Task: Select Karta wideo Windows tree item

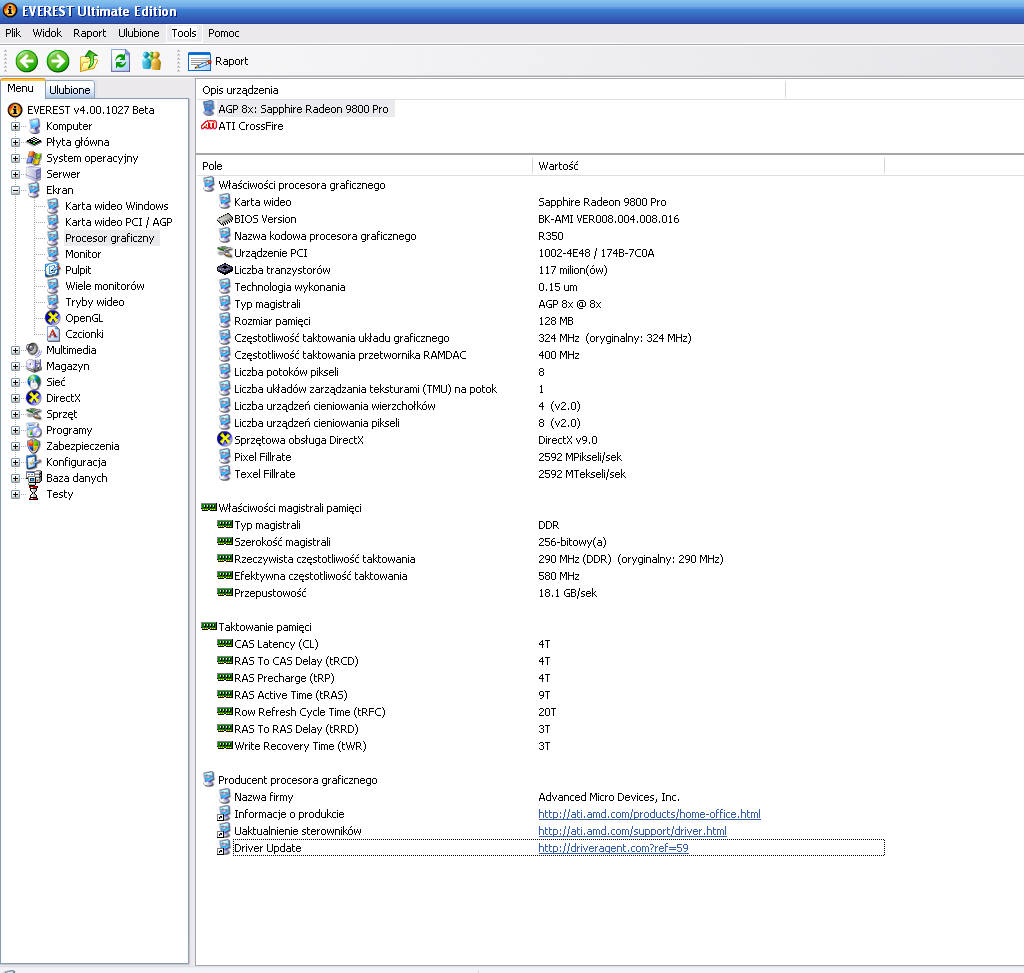Action: click(116, 206)
